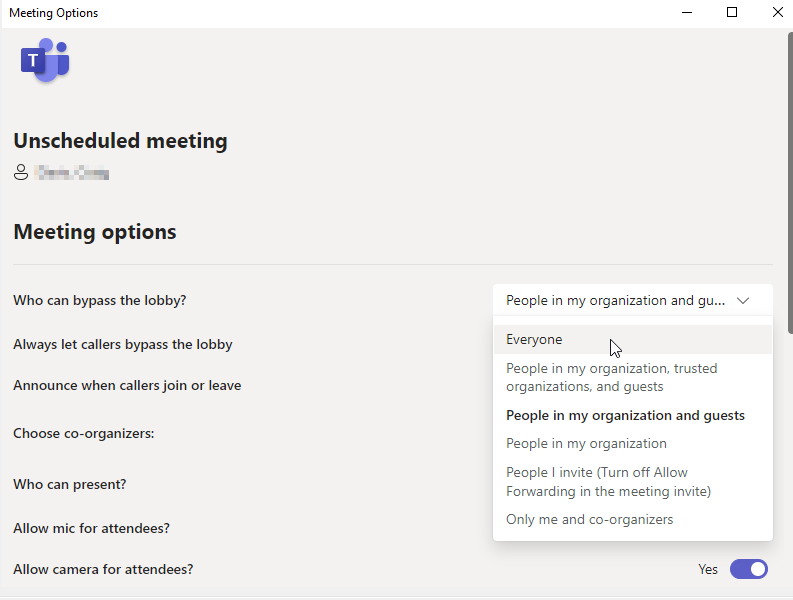Click the blurred organizer name
Viewport: 793px width, 600px height.
click(72, 173)
